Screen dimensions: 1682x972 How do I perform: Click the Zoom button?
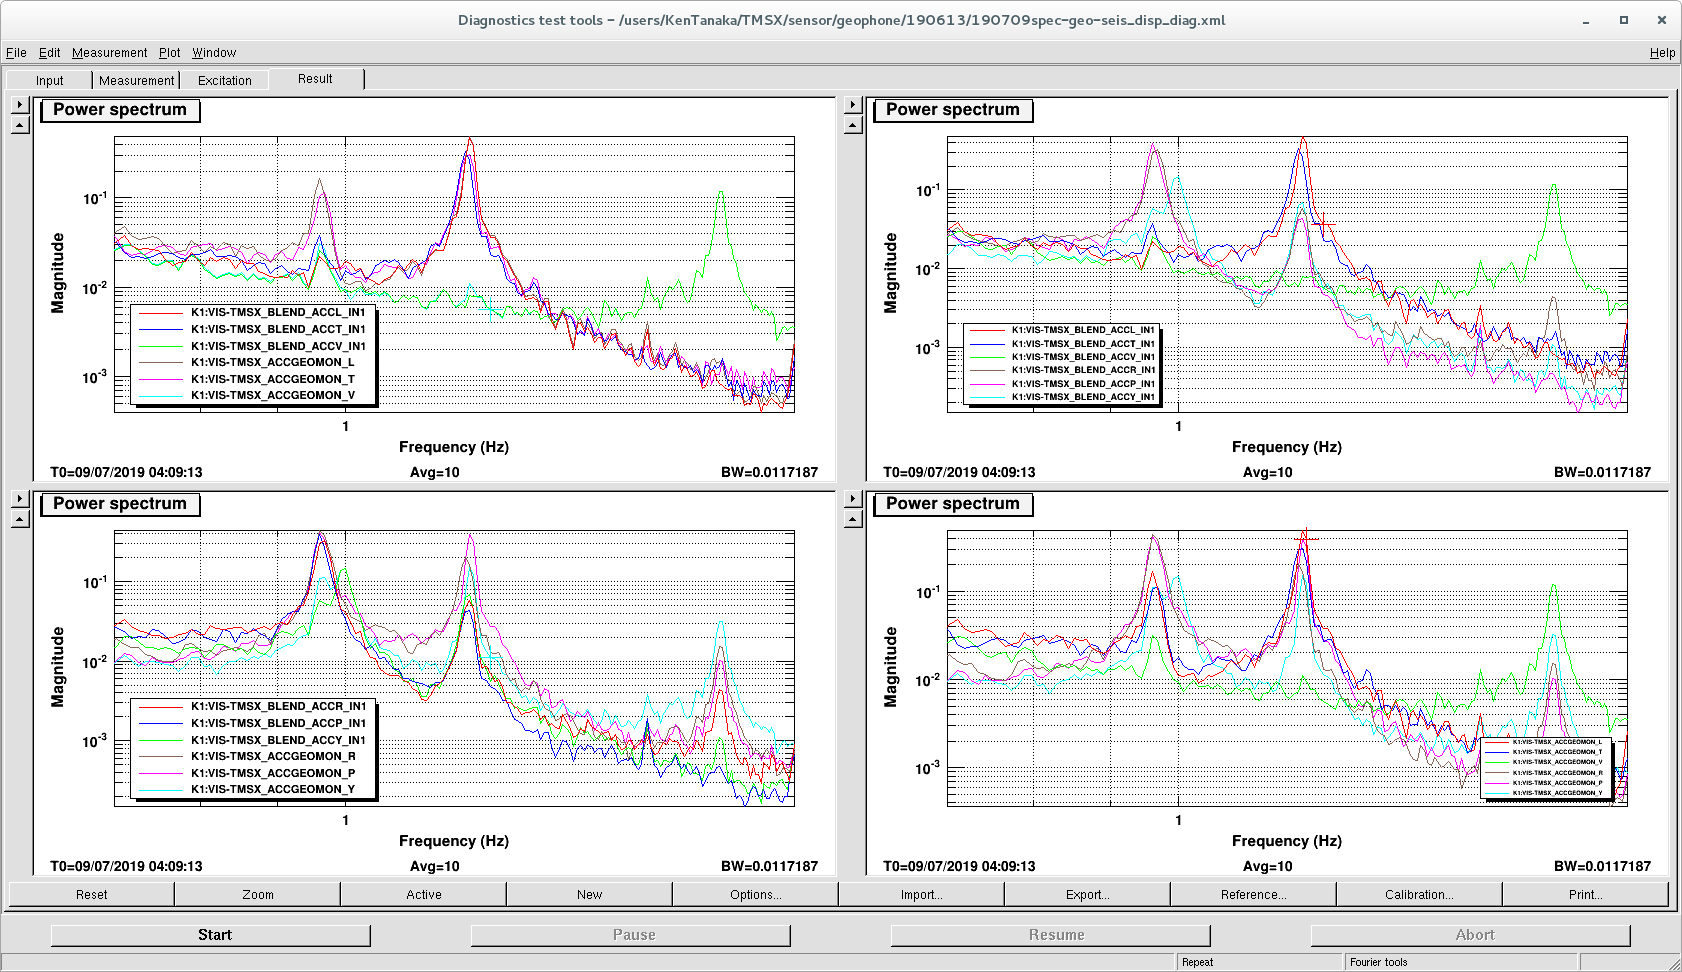[258, 894]
